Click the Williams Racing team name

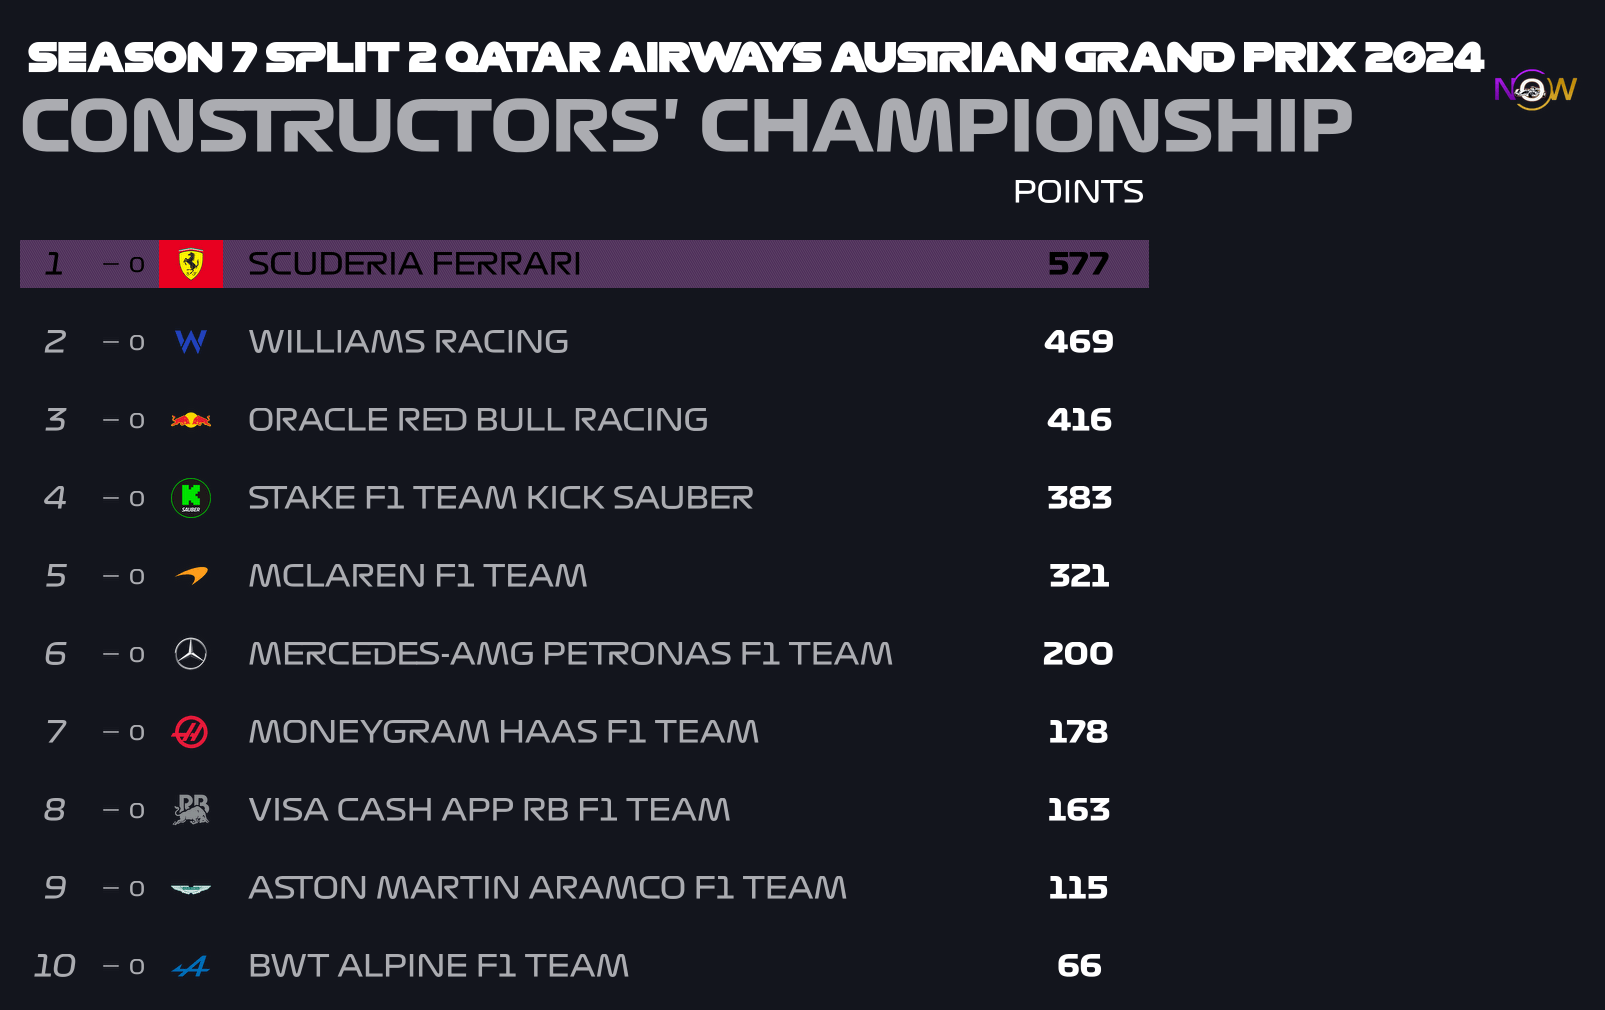408,342
